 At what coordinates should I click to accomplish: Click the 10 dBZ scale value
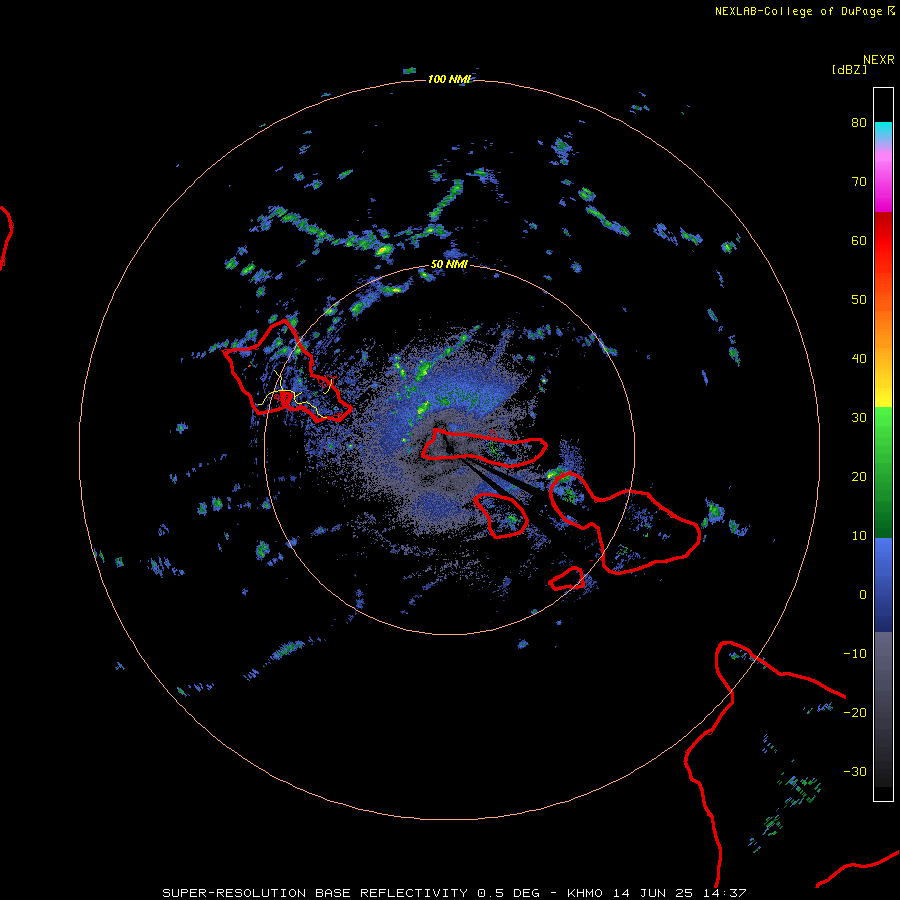click(x=859, y=536)
